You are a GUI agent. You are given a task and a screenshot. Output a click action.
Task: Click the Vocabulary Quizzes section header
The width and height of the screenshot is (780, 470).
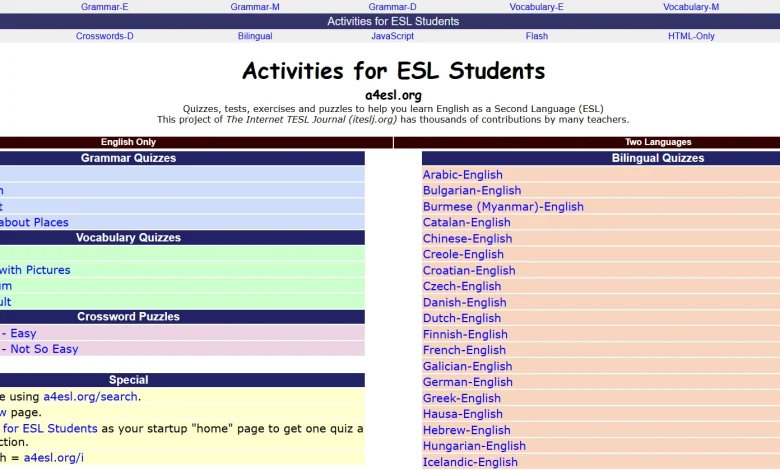coord(128,237)
